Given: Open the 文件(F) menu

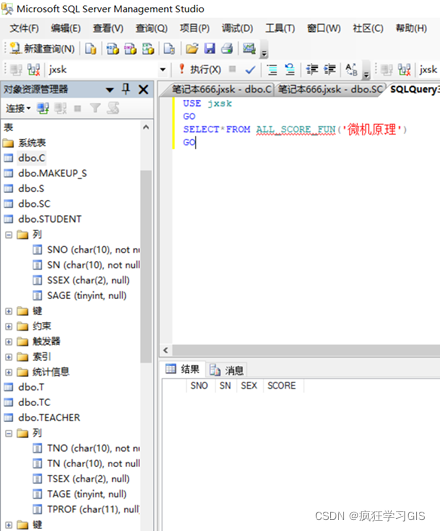Looking at the screenshot, I should (x=24, y=28).
